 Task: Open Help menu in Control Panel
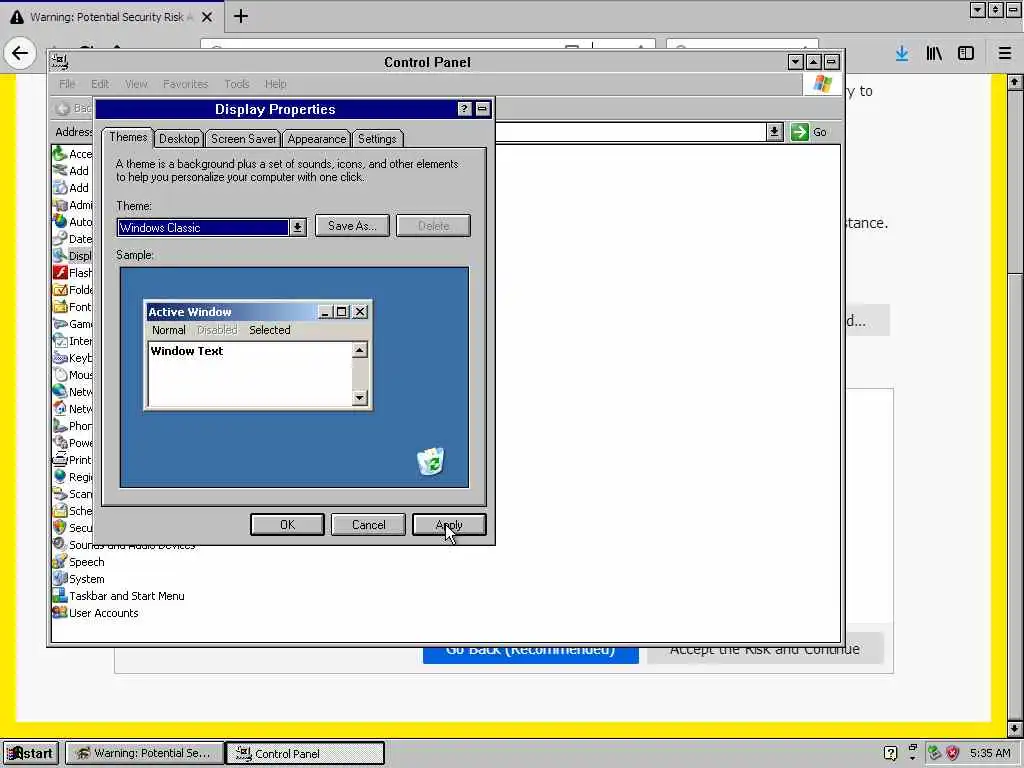pos(276,84)
